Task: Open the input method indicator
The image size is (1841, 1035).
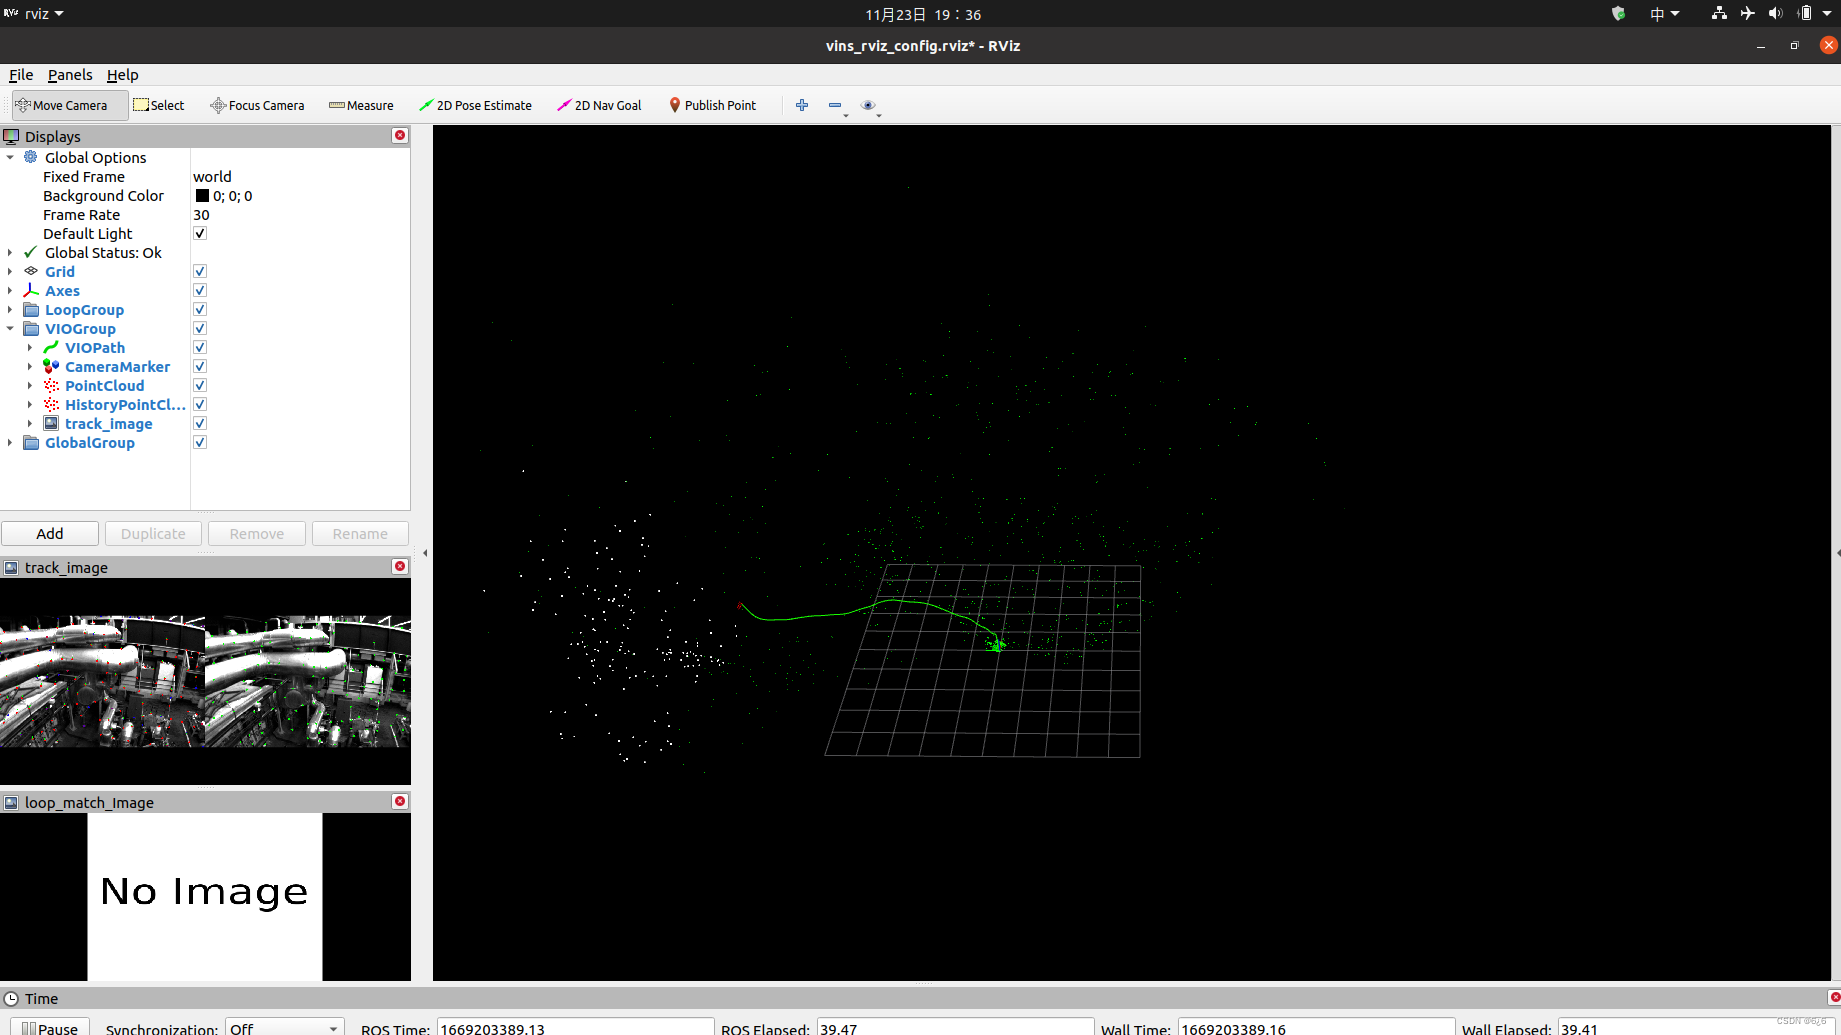Action: [1664, 14]
